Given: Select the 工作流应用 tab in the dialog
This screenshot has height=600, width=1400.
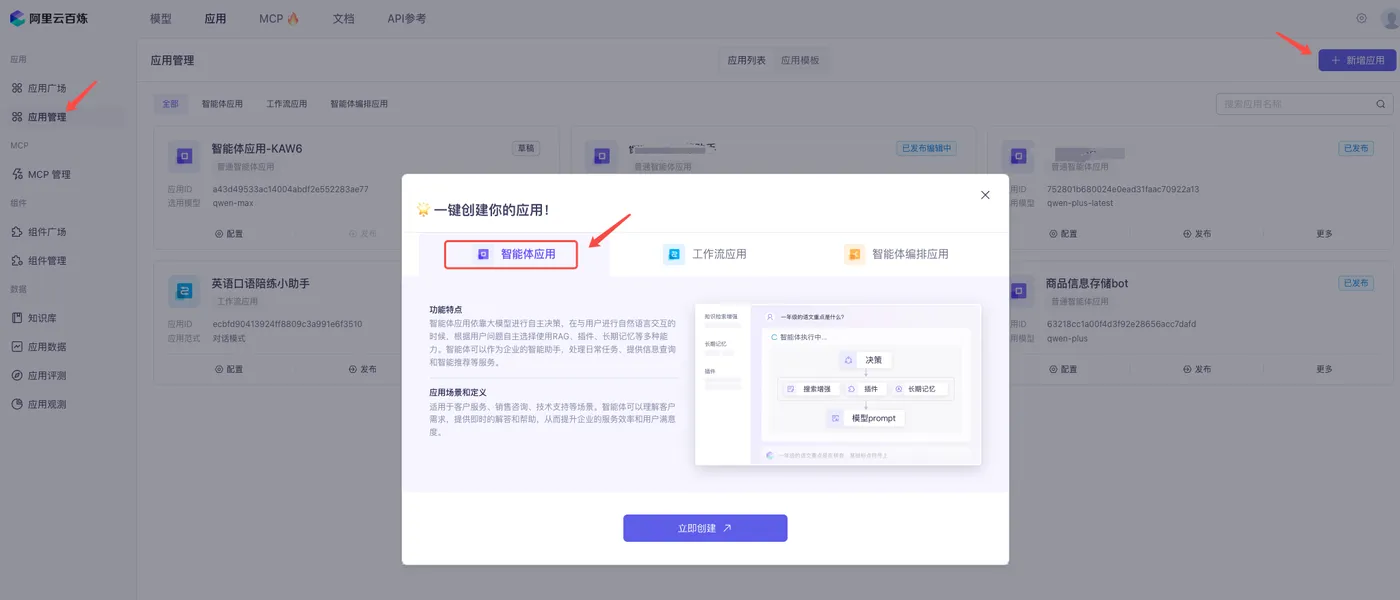Looking at the screenshot, I should tap(705, 254).
